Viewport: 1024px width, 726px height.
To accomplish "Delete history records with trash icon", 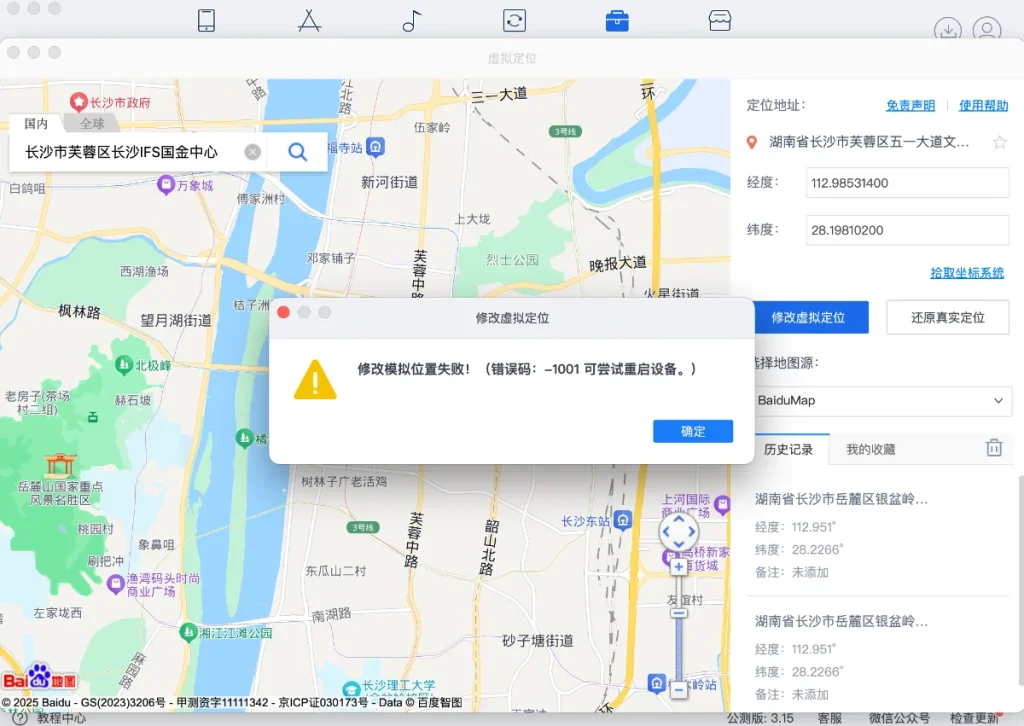I will [994, 448].
